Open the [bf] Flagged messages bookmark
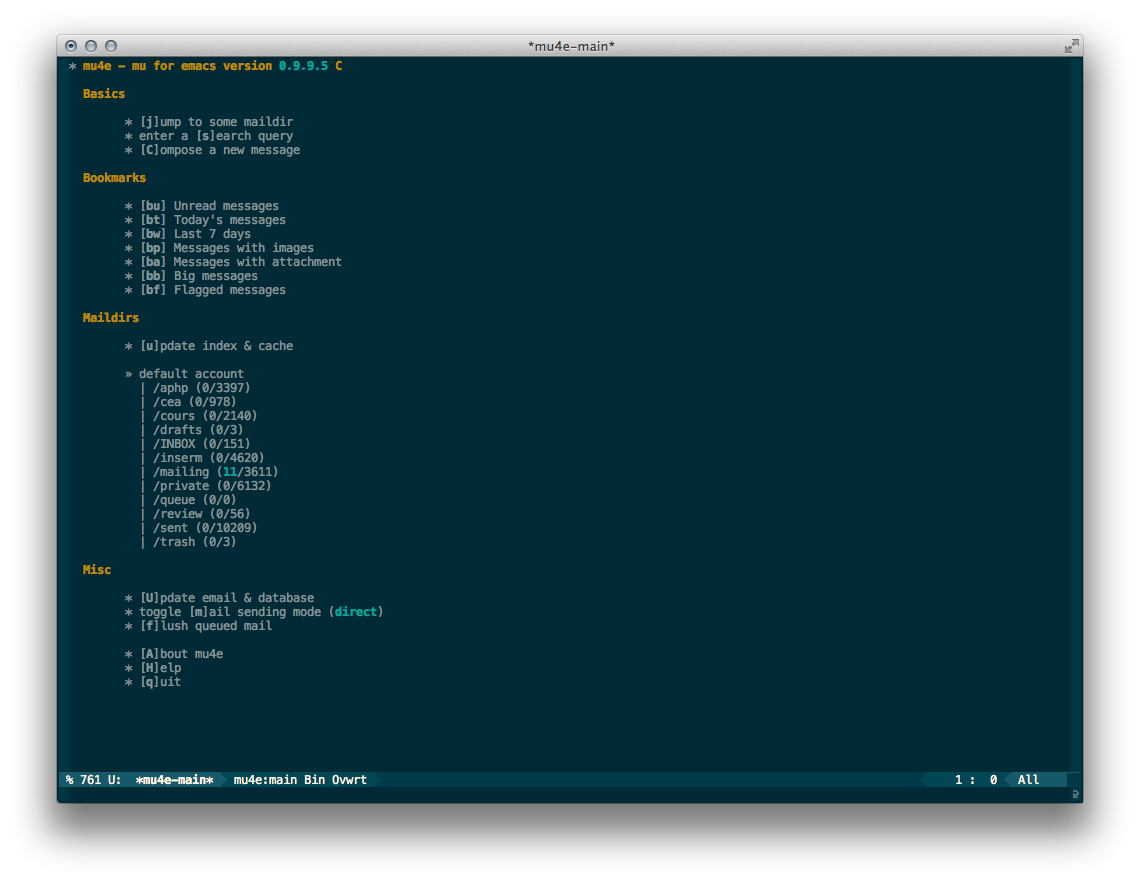Screen dimensions: 1140x882 212,289
